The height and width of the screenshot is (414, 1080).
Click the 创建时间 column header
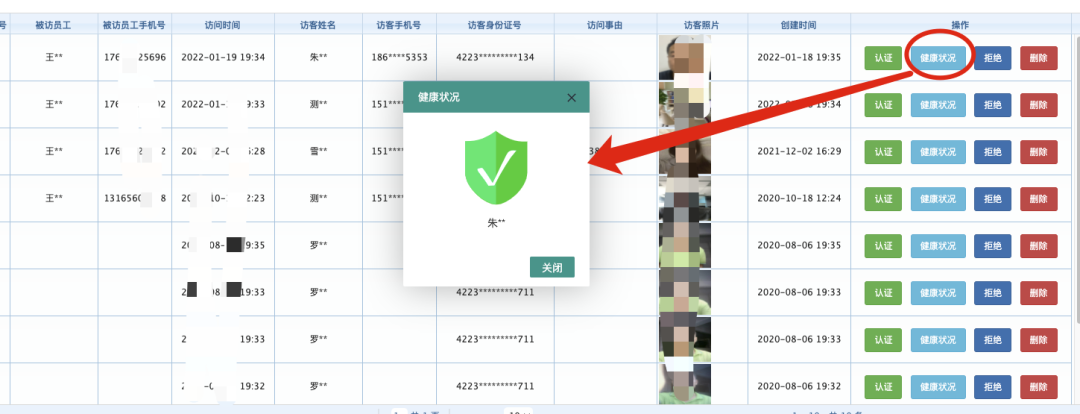[799, 23]
